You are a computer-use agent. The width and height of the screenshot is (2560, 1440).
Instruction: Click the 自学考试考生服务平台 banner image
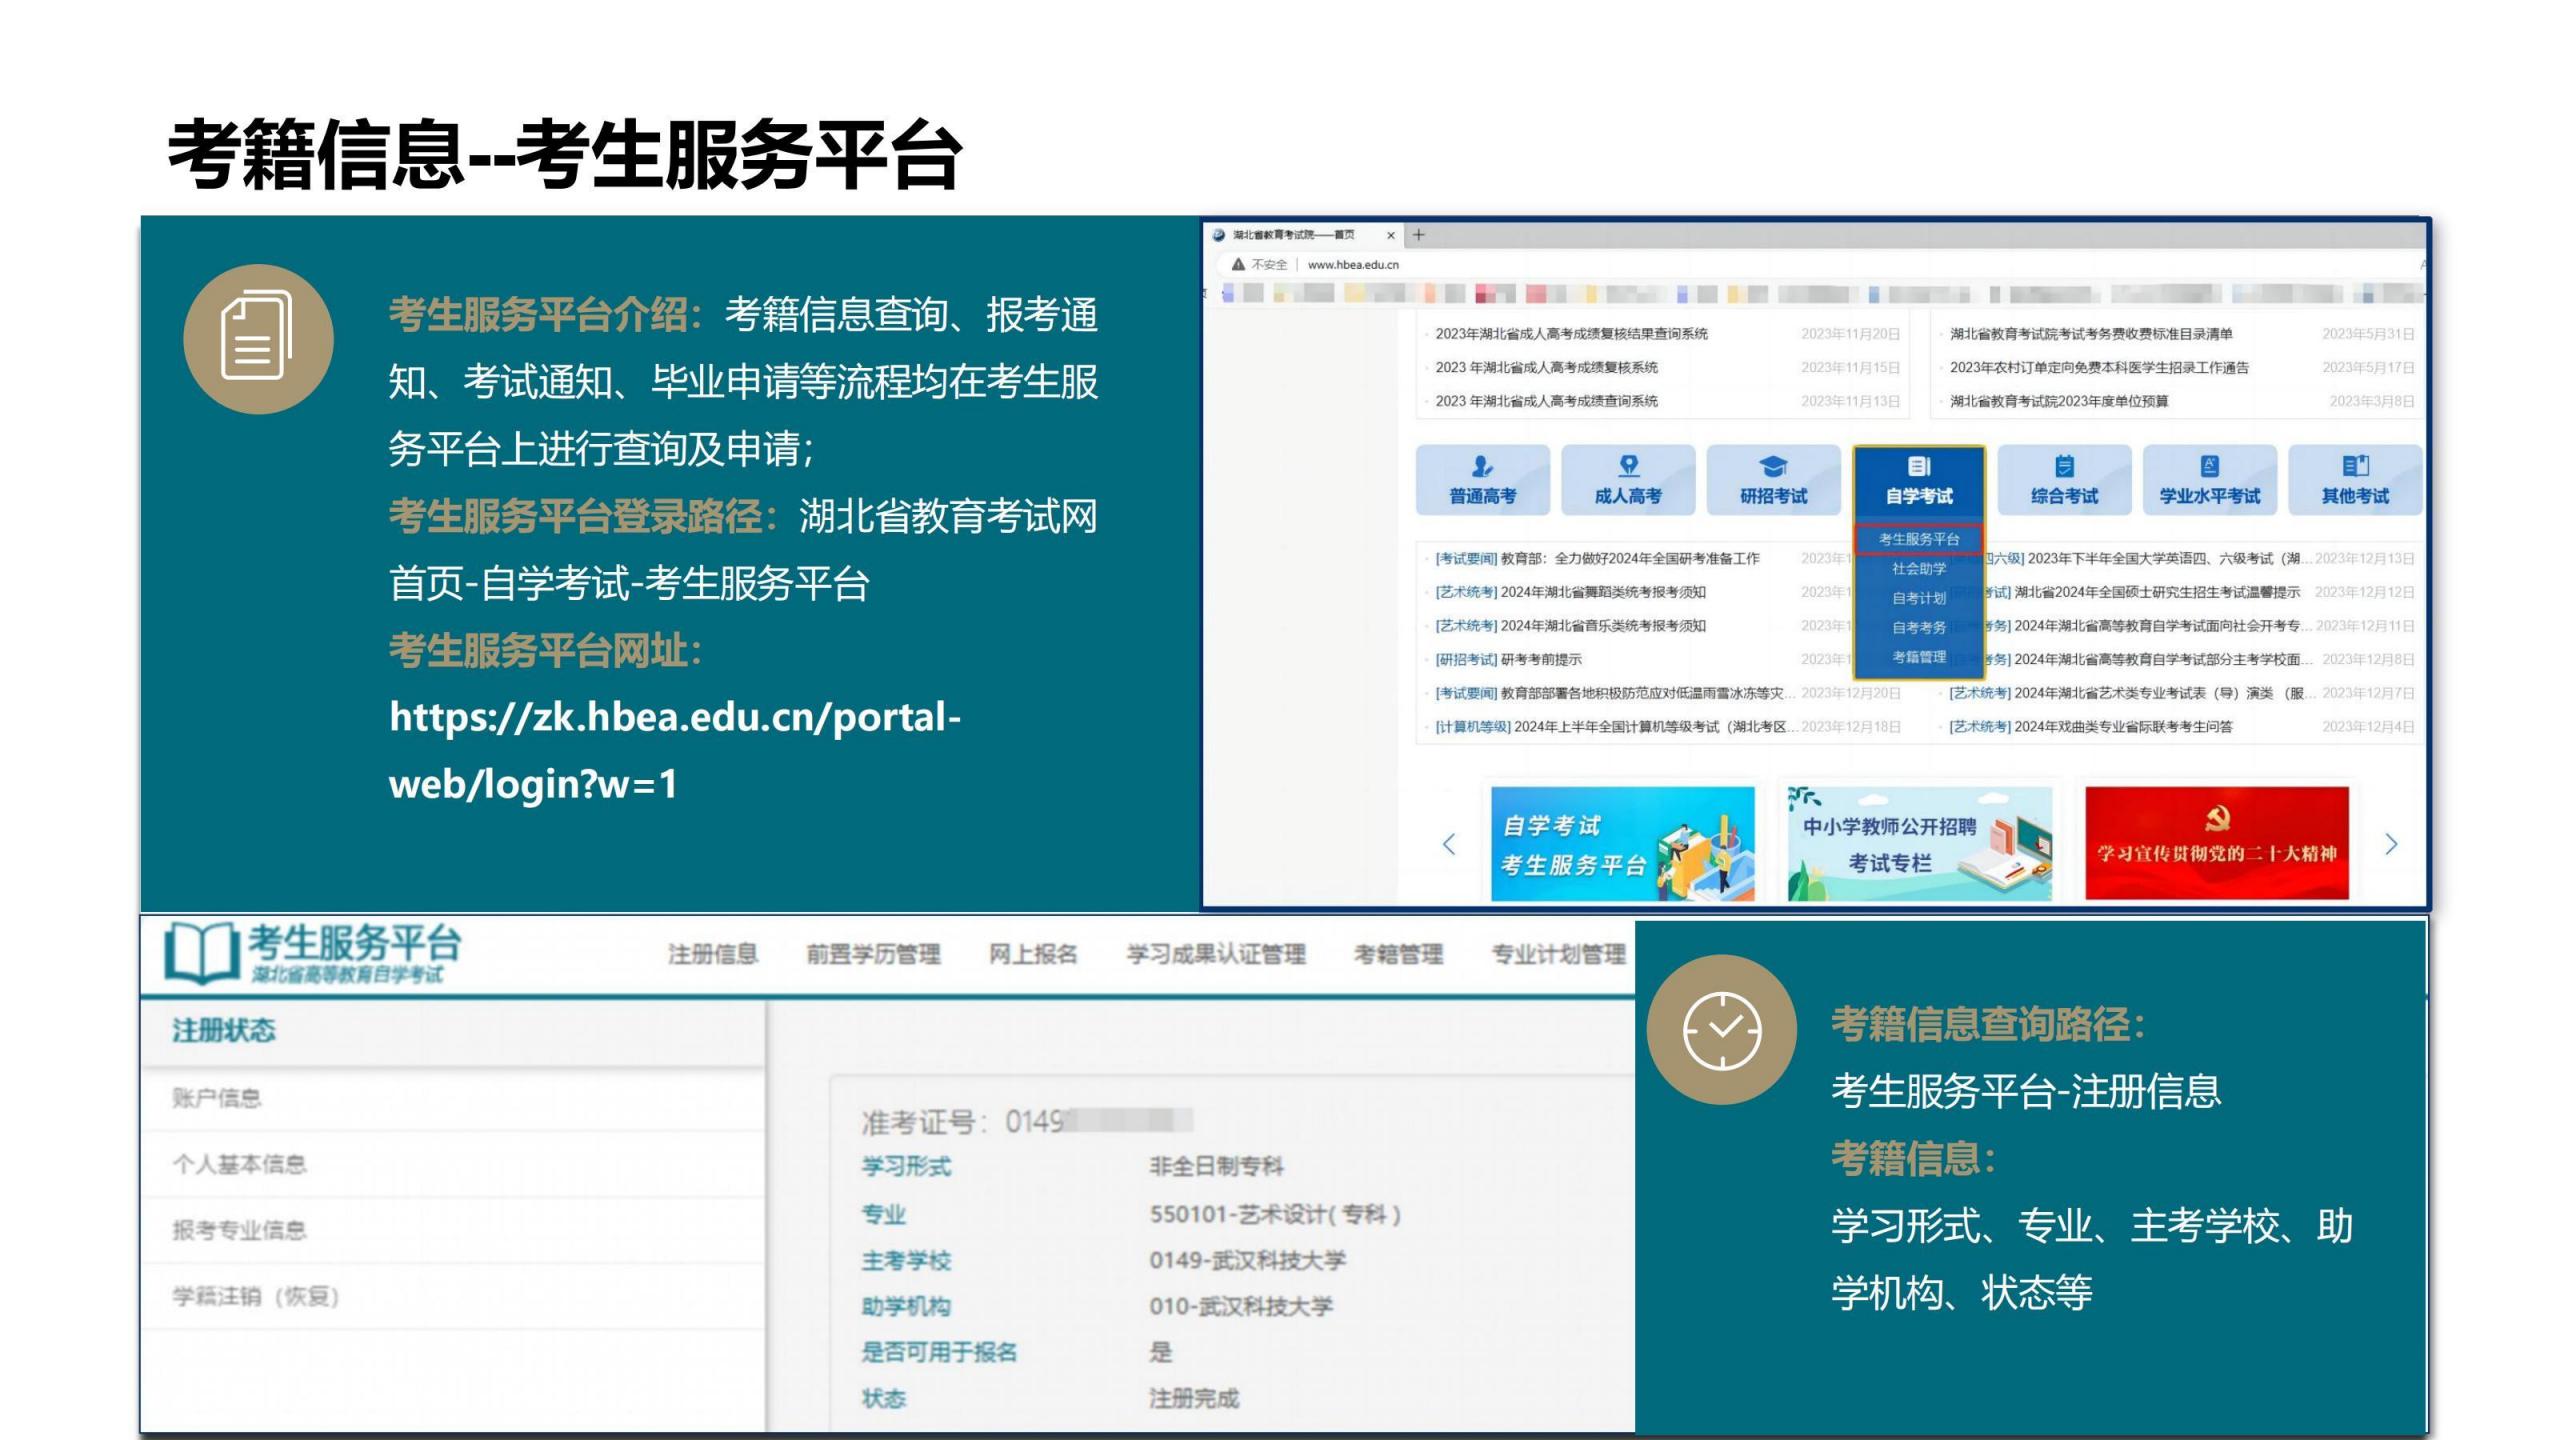click(x=1622, y=844)
